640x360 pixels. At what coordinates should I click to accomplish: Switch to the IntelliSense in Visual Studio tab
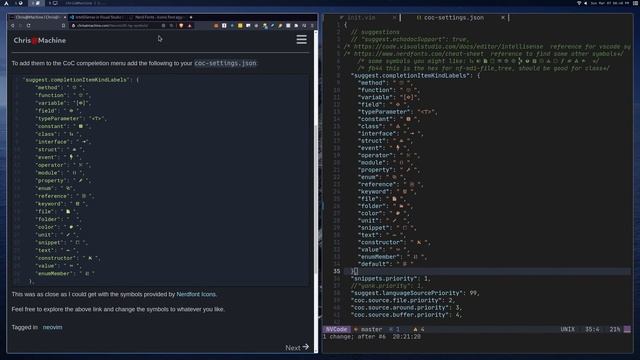98,17
